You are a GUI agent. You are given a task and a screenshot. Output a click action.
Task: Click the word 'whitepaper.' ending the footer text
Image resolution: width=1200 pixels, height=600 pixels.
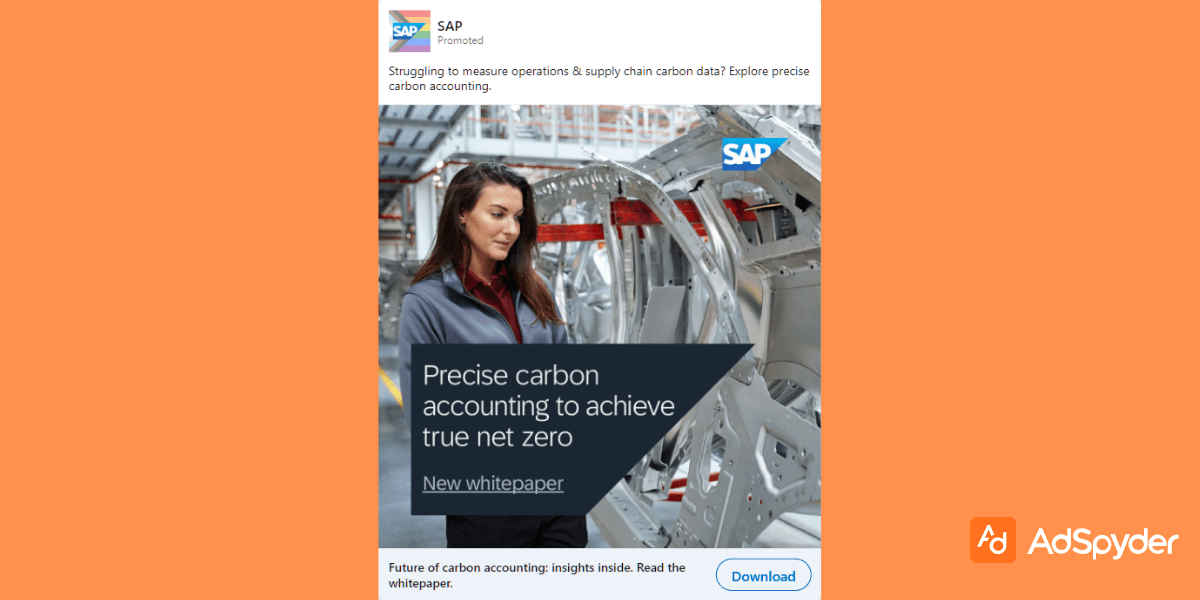[420, 583]
